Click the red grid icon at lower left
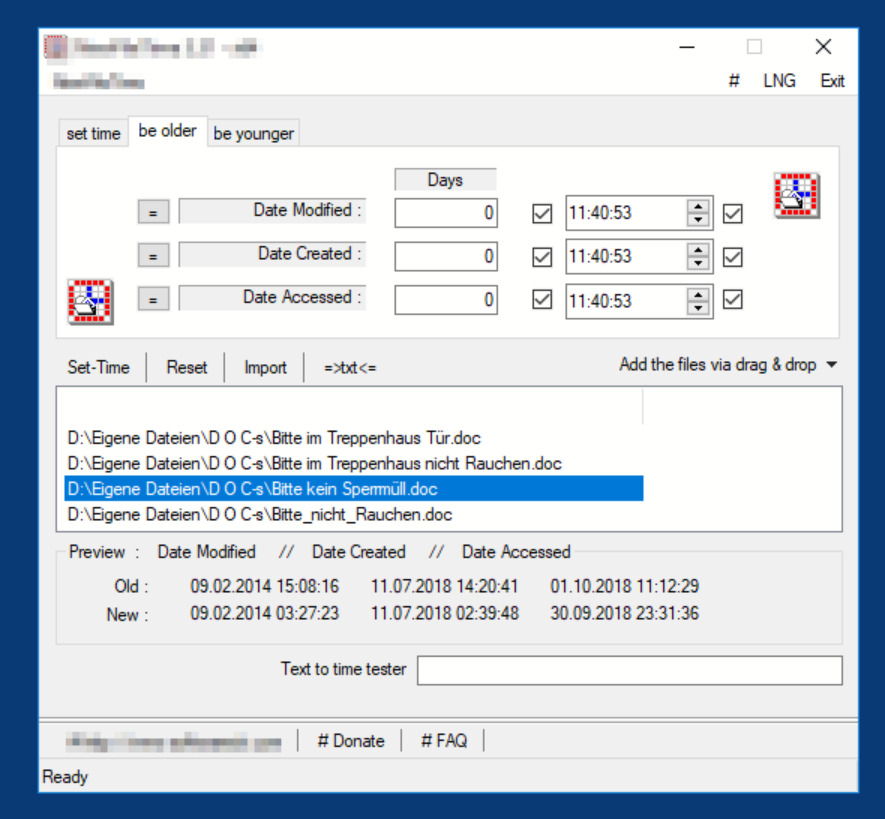885x819 pixels. coord(91,301)
